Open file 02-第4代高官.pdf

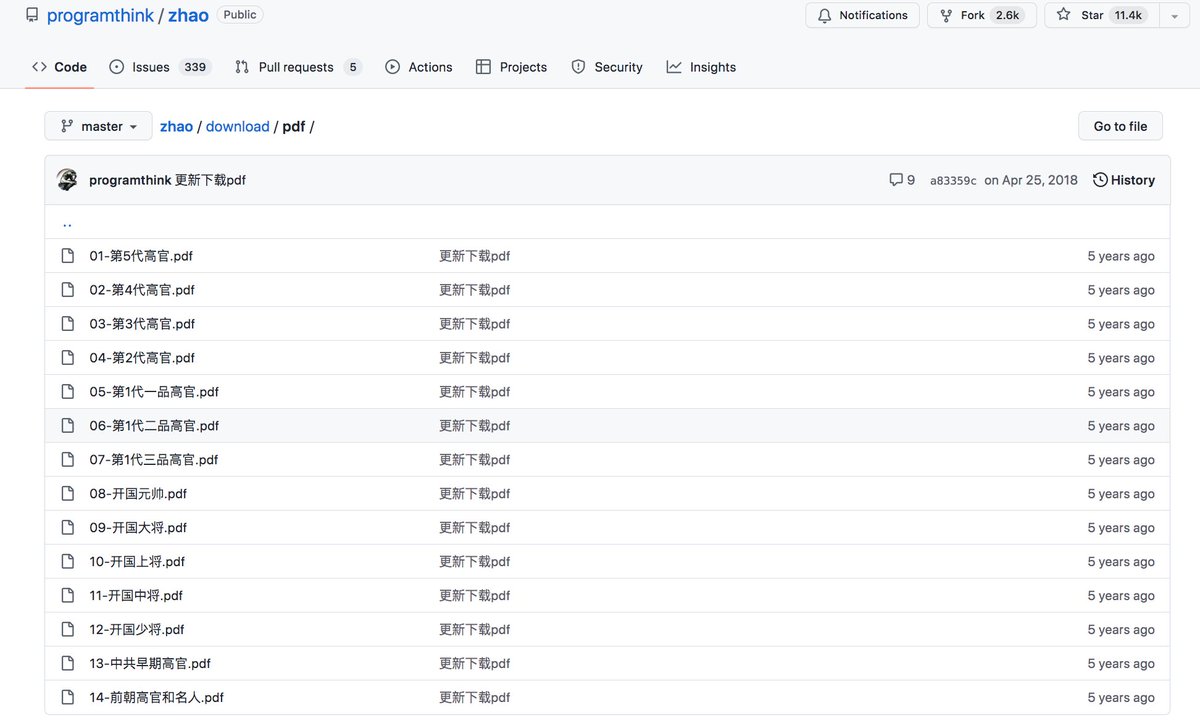point(142,290)
